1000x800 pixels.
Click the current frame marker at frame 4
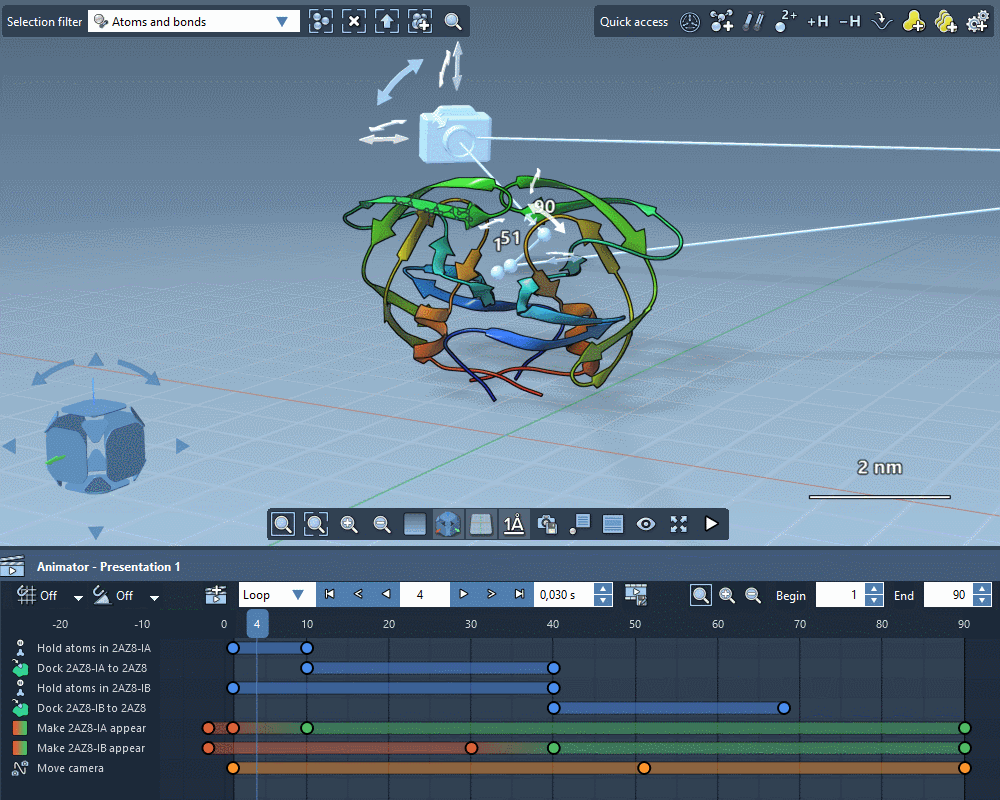257,624
